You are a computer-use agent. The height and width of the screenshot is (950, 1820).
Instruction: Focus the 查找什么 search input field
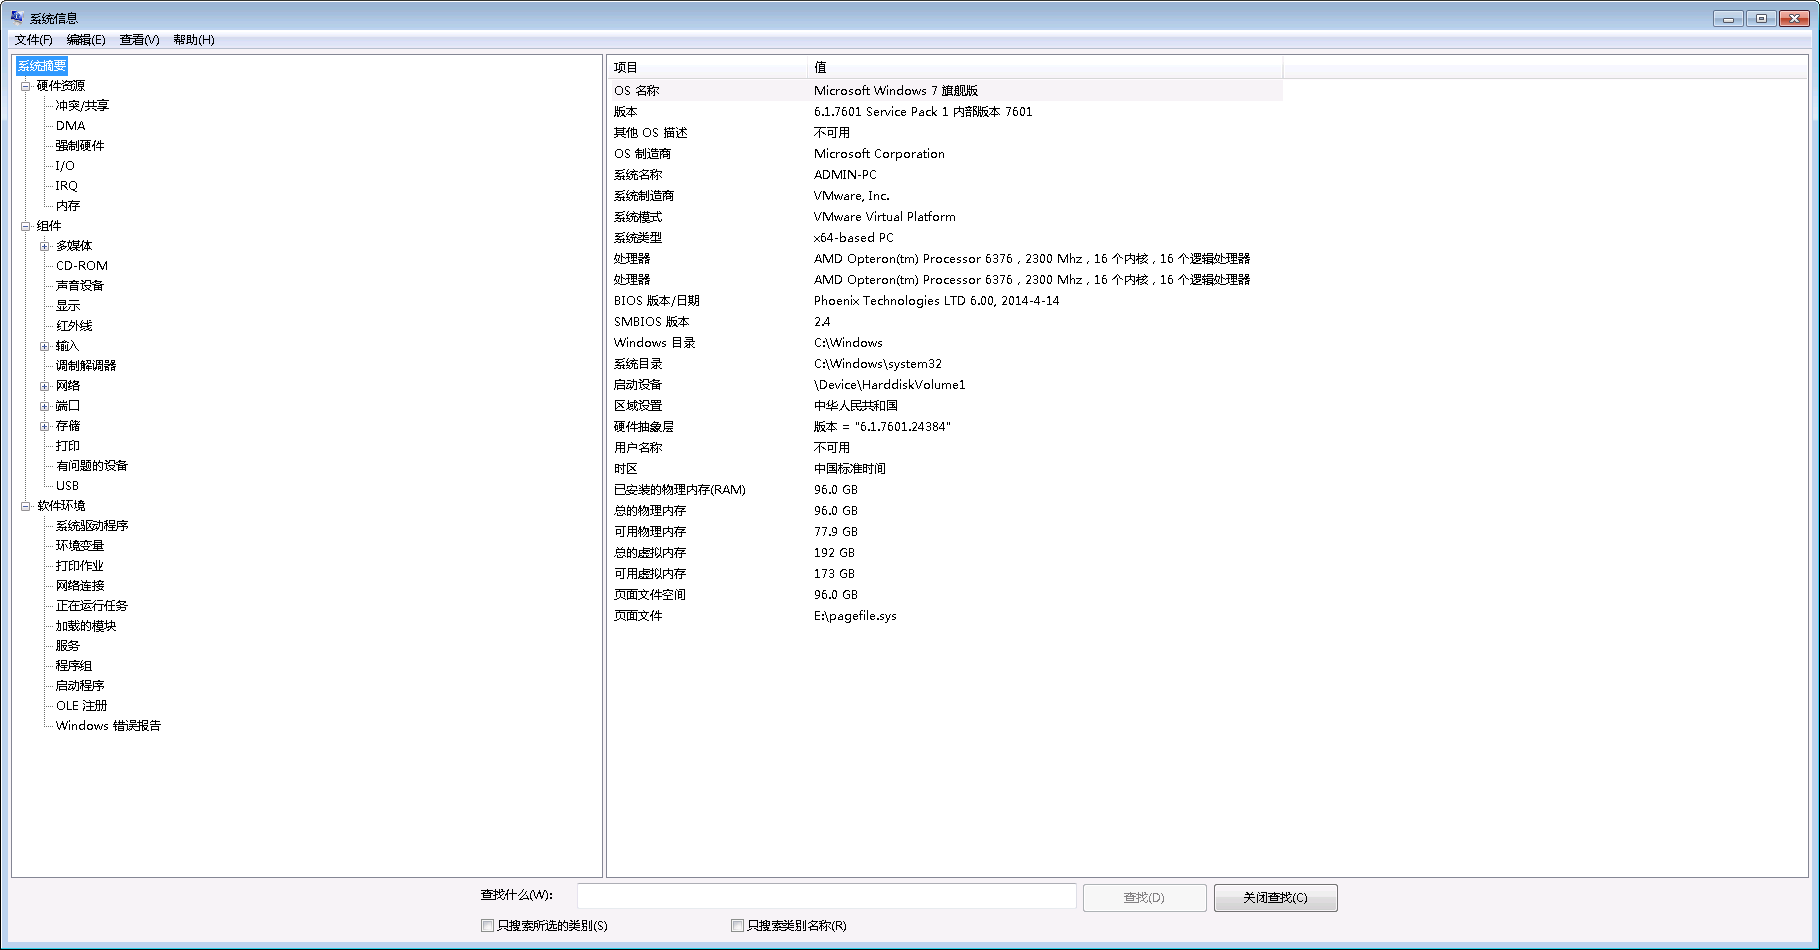tap(827, 896)
